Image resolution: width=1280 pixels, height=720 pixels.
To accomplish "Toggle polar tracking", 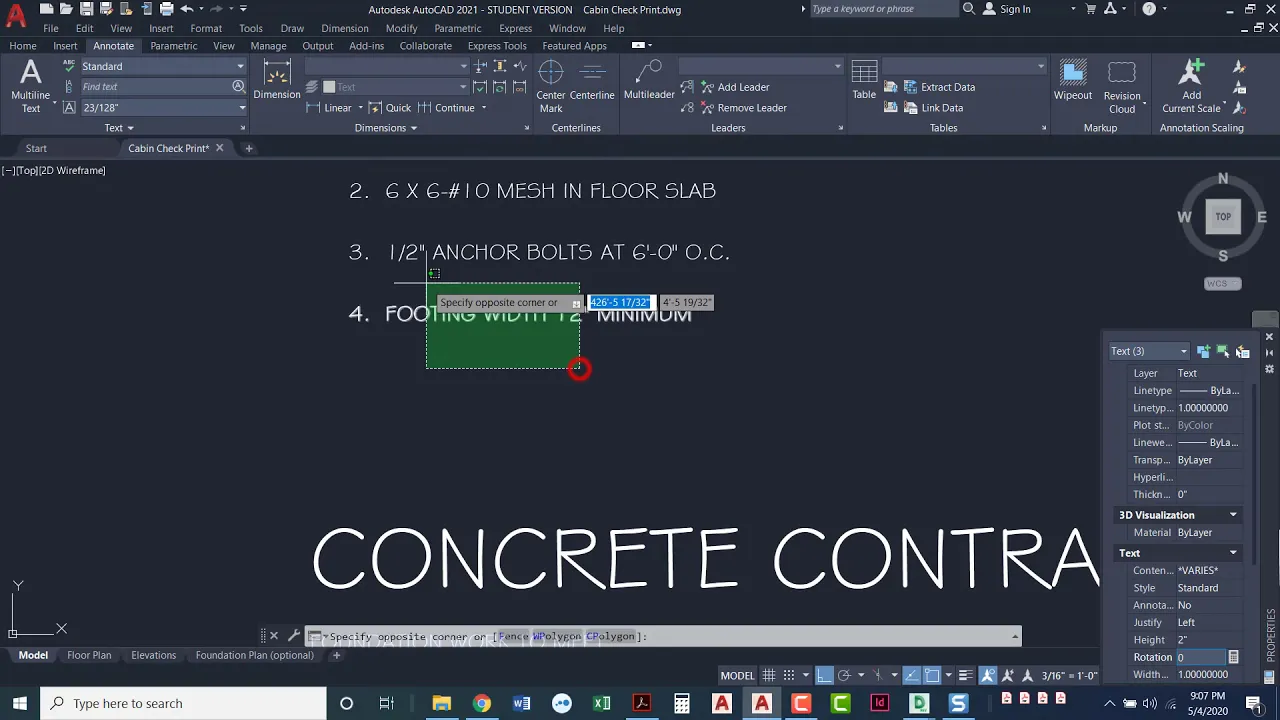I will point(844,675).
